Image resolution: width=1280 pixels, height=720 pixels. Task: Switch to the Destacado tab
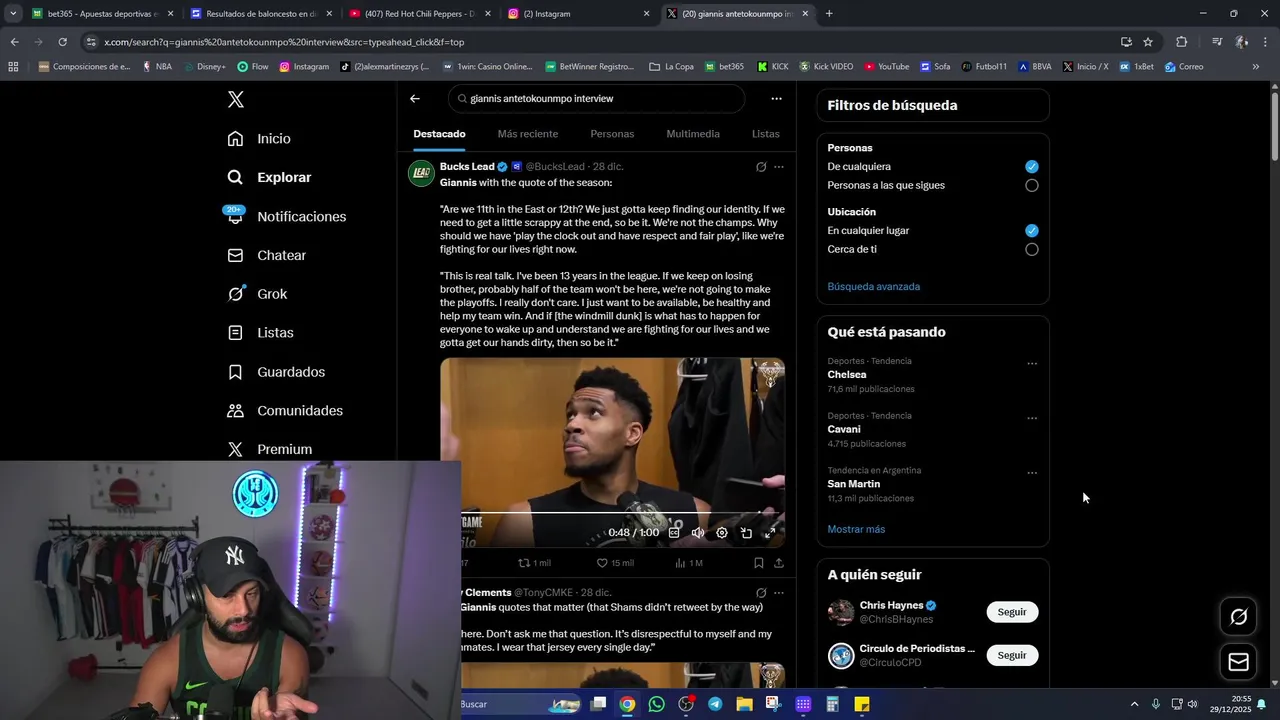[439, 134]
